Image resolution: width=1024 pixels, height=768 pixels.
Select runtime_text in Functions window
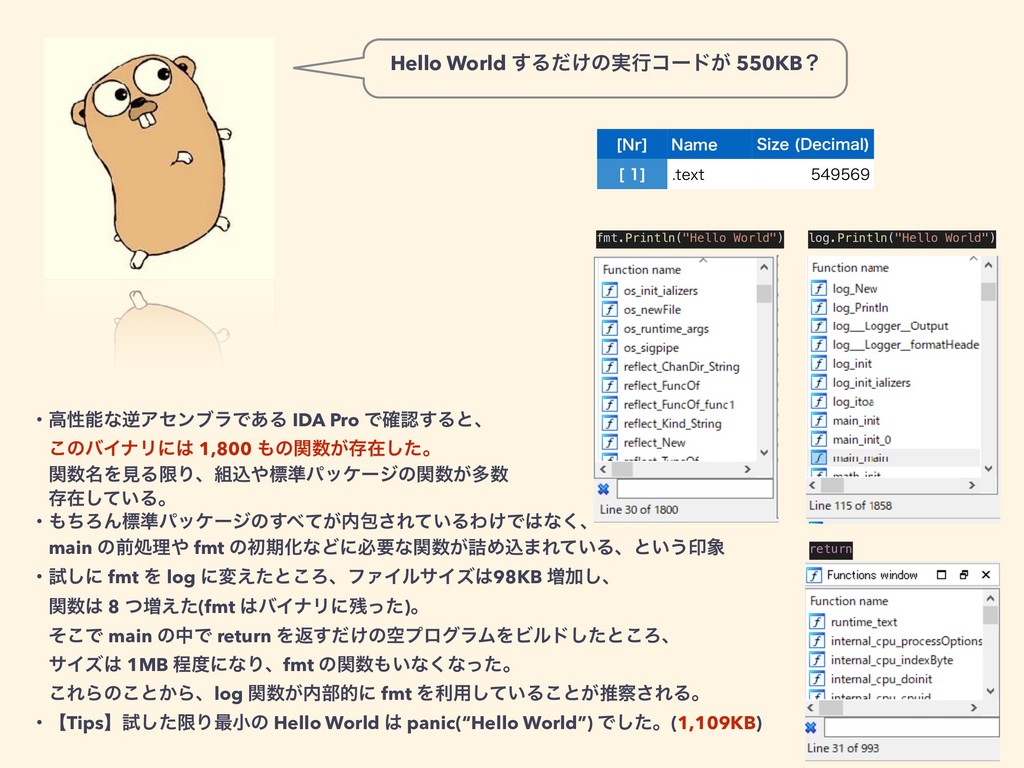pos(864,622)
